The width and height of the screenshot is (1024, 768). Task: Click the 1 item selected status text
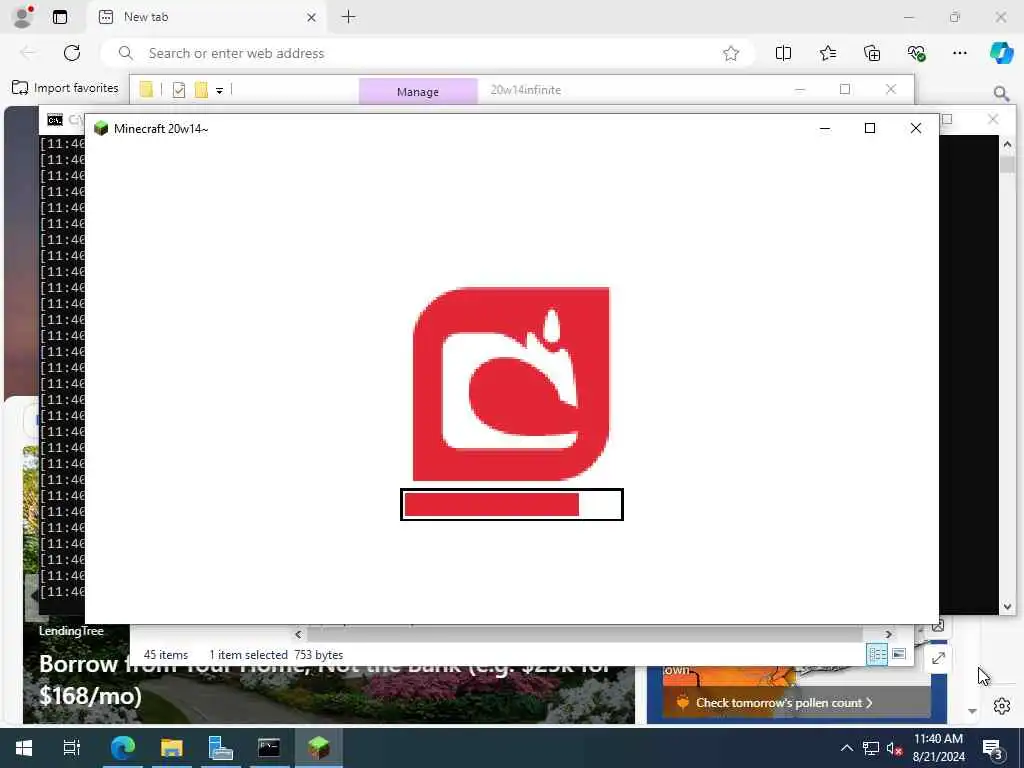click(248, 654)
